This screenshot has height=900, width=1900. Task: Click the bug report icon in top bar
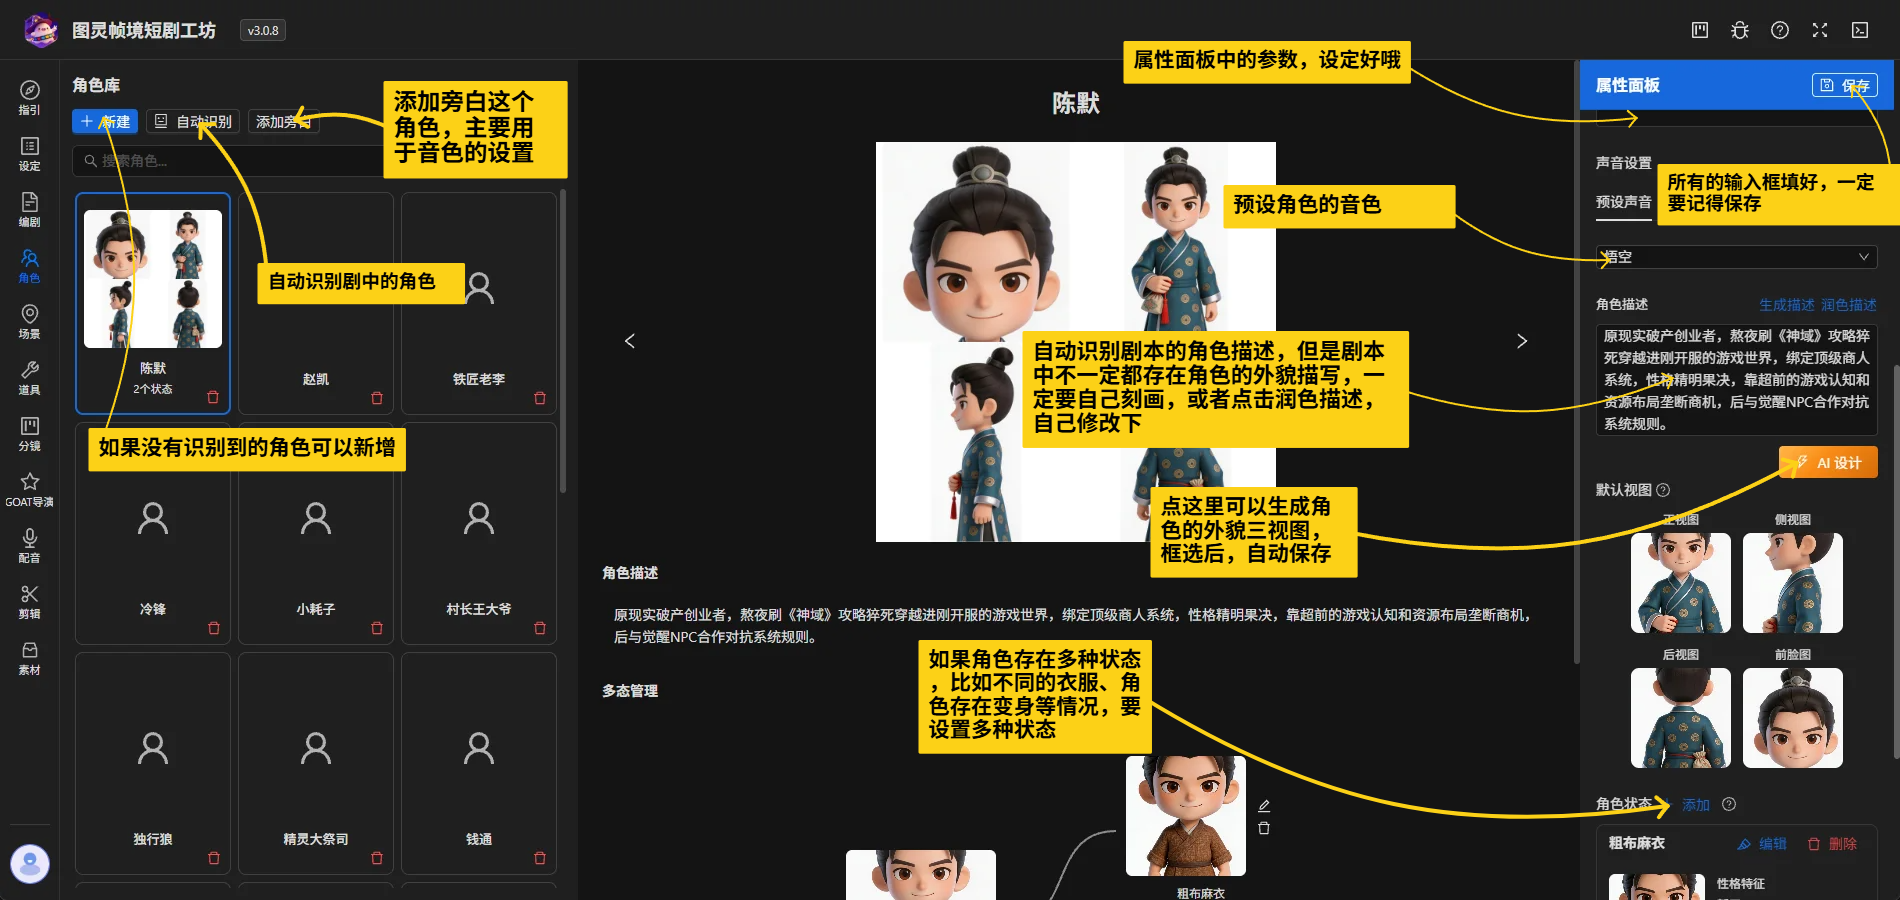1740,30
